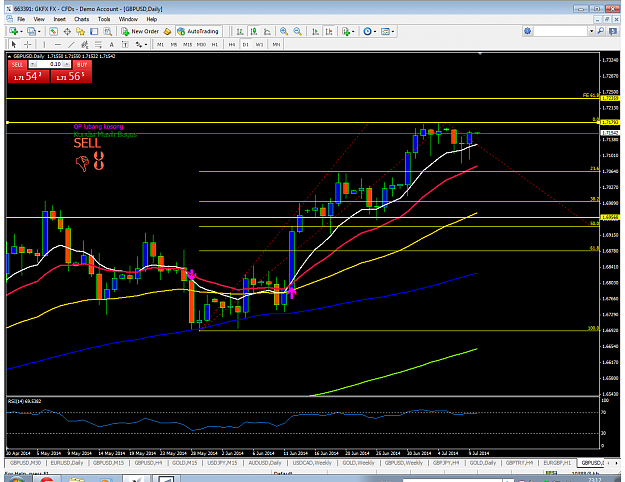Toggle chart shift
The height and width of the screenshot is (482, 625).
coord(329,31)
